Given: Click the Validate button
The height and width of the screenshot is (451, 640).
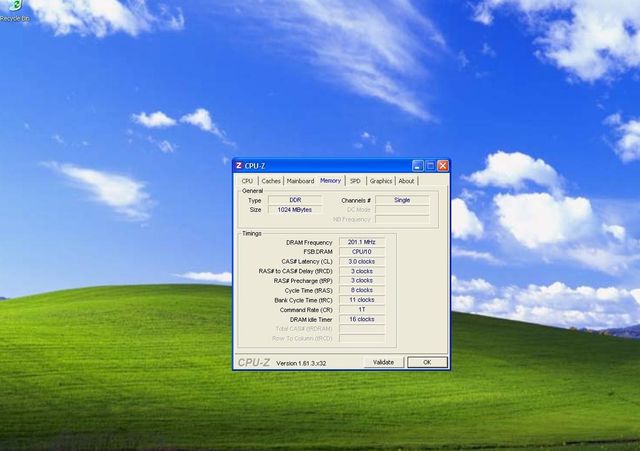Looking at the screenshot, I should [383, 362].
